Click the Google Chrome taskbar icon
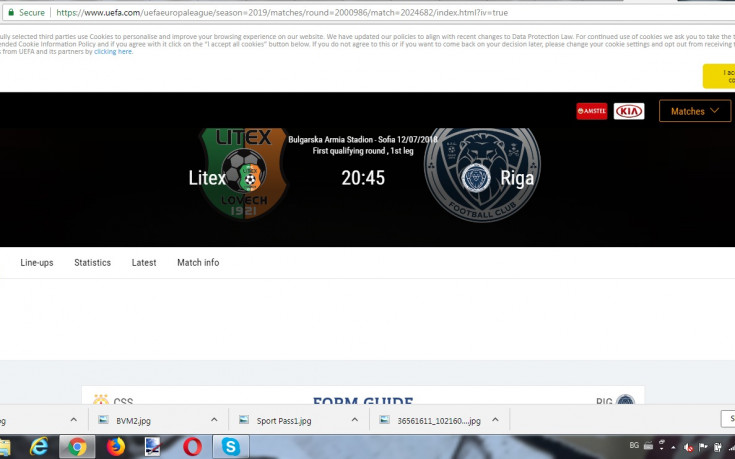Screen dimensions: 735x459 point(77,447)
